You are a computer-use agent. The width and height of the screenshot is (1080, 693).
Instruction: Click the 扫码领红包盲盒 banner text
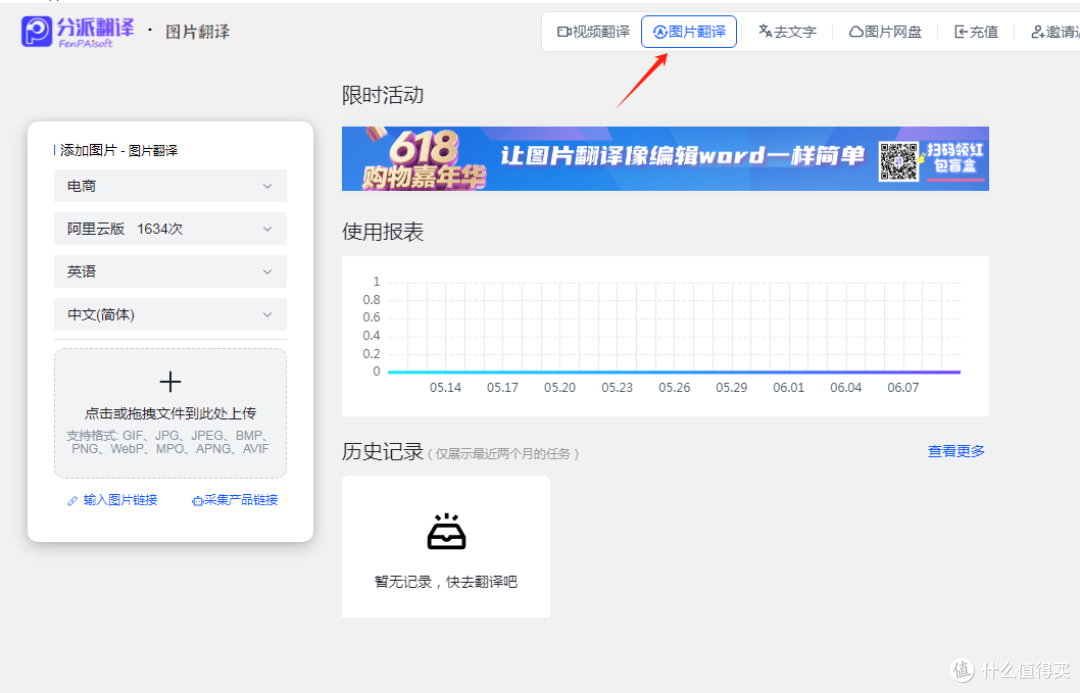click(x=955, y=158)
